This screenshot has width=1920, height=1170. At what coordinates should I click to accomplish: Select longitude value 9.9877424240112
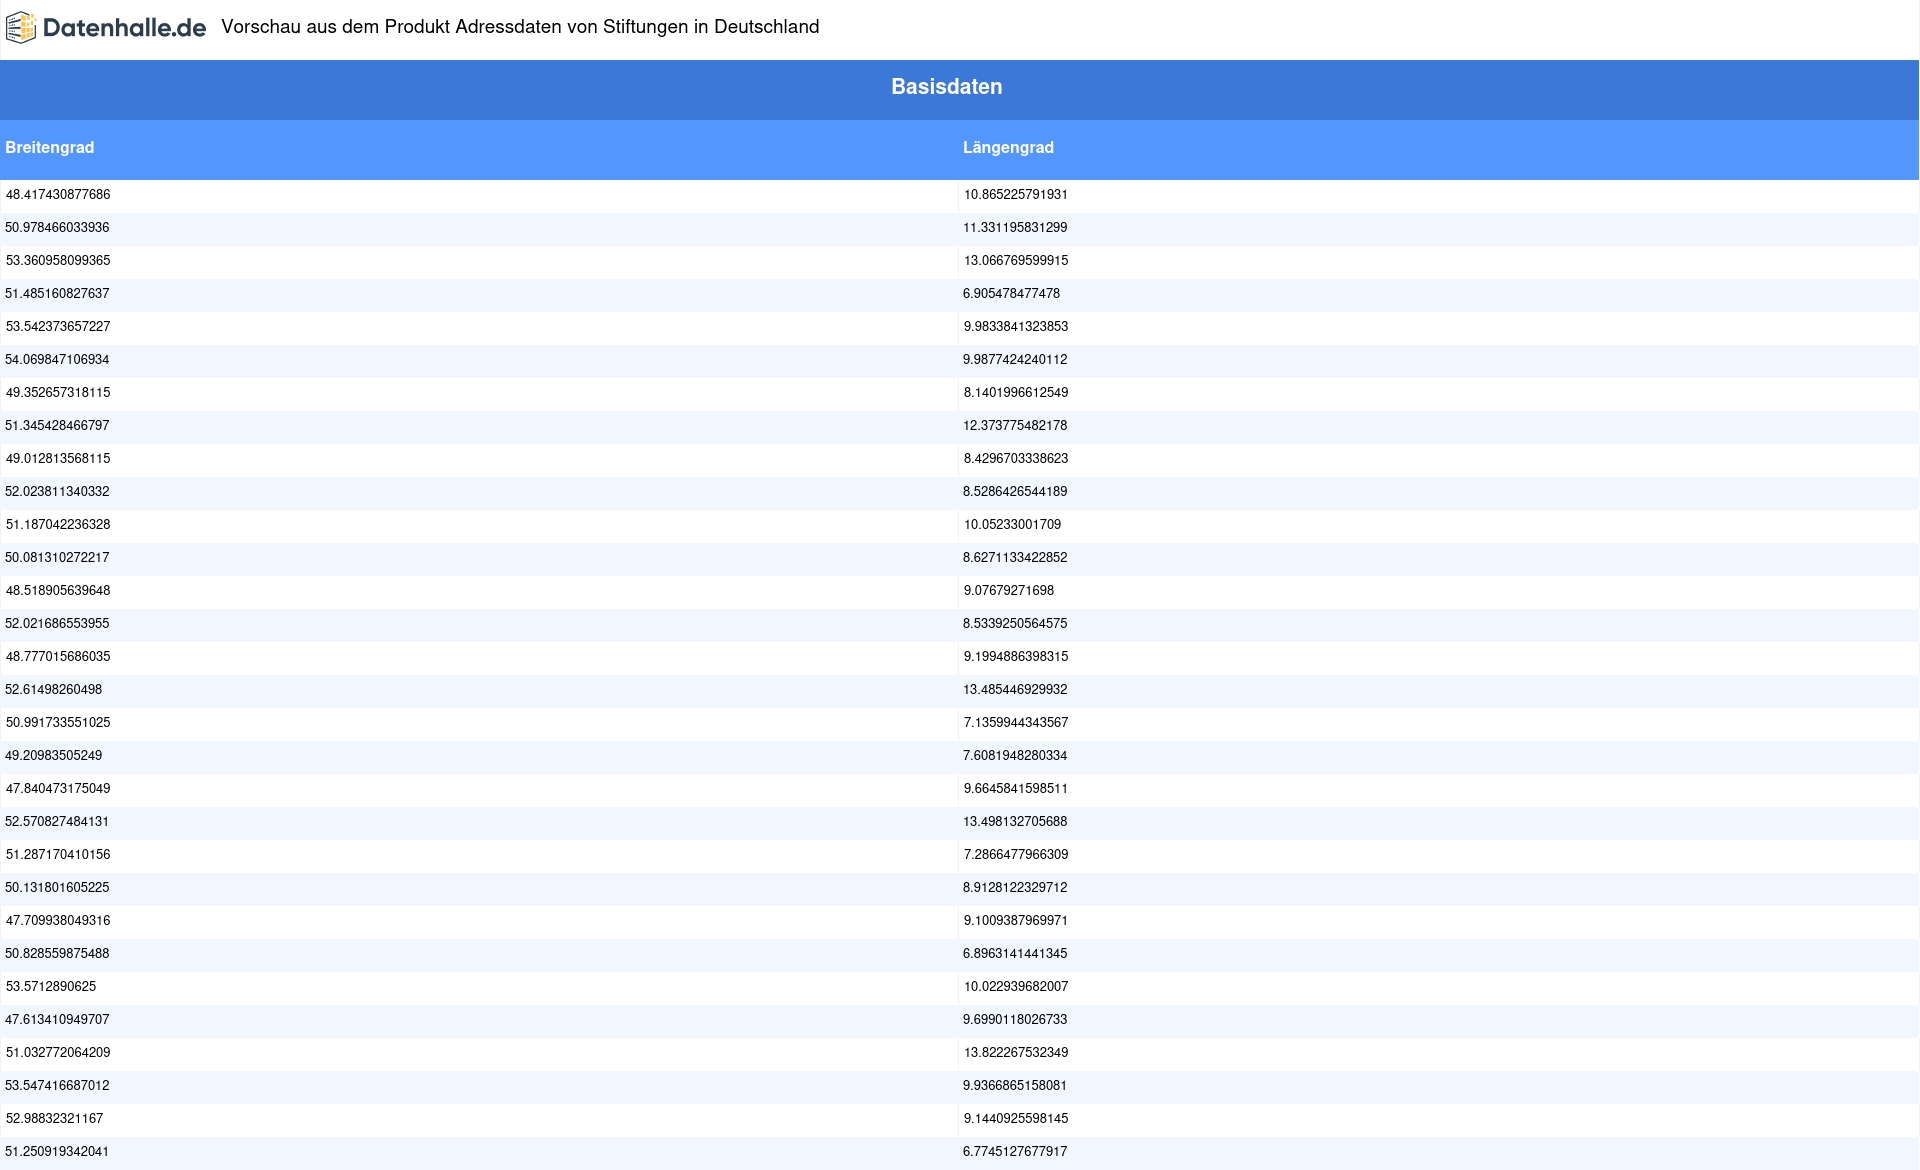click(x=1015, y=360)
